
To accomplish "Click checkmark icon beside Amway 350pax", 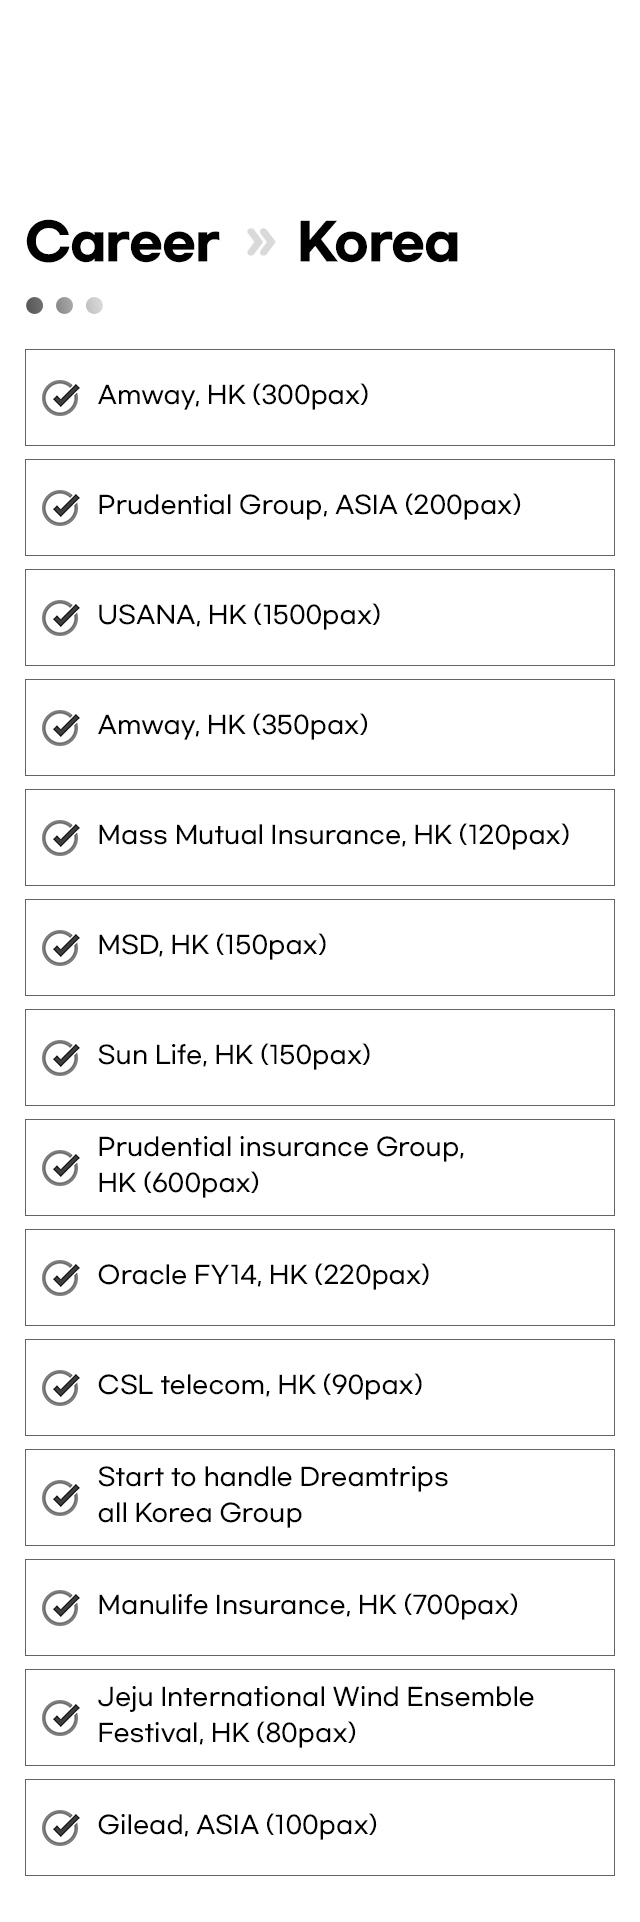I will click(61, 727).
